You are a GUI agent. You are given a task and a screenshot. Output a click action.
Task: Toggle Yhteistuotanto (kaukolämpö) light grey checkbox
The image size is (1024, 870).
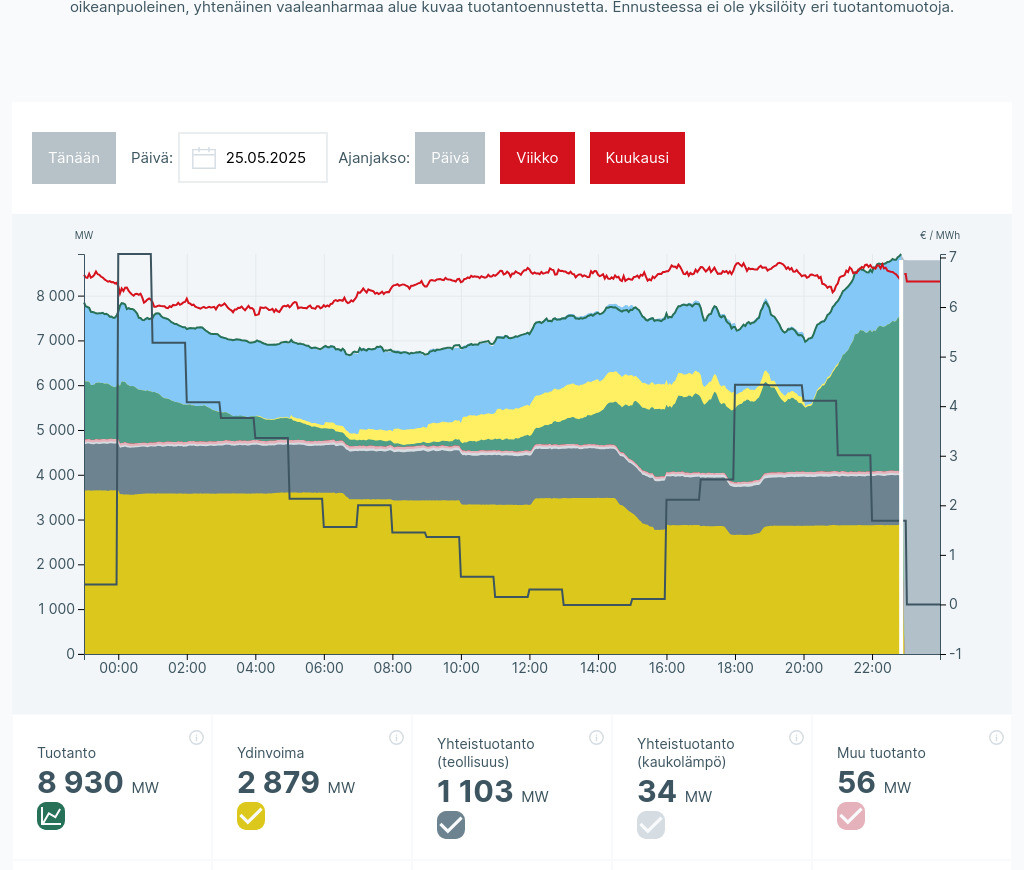click(x=651, y=825)
